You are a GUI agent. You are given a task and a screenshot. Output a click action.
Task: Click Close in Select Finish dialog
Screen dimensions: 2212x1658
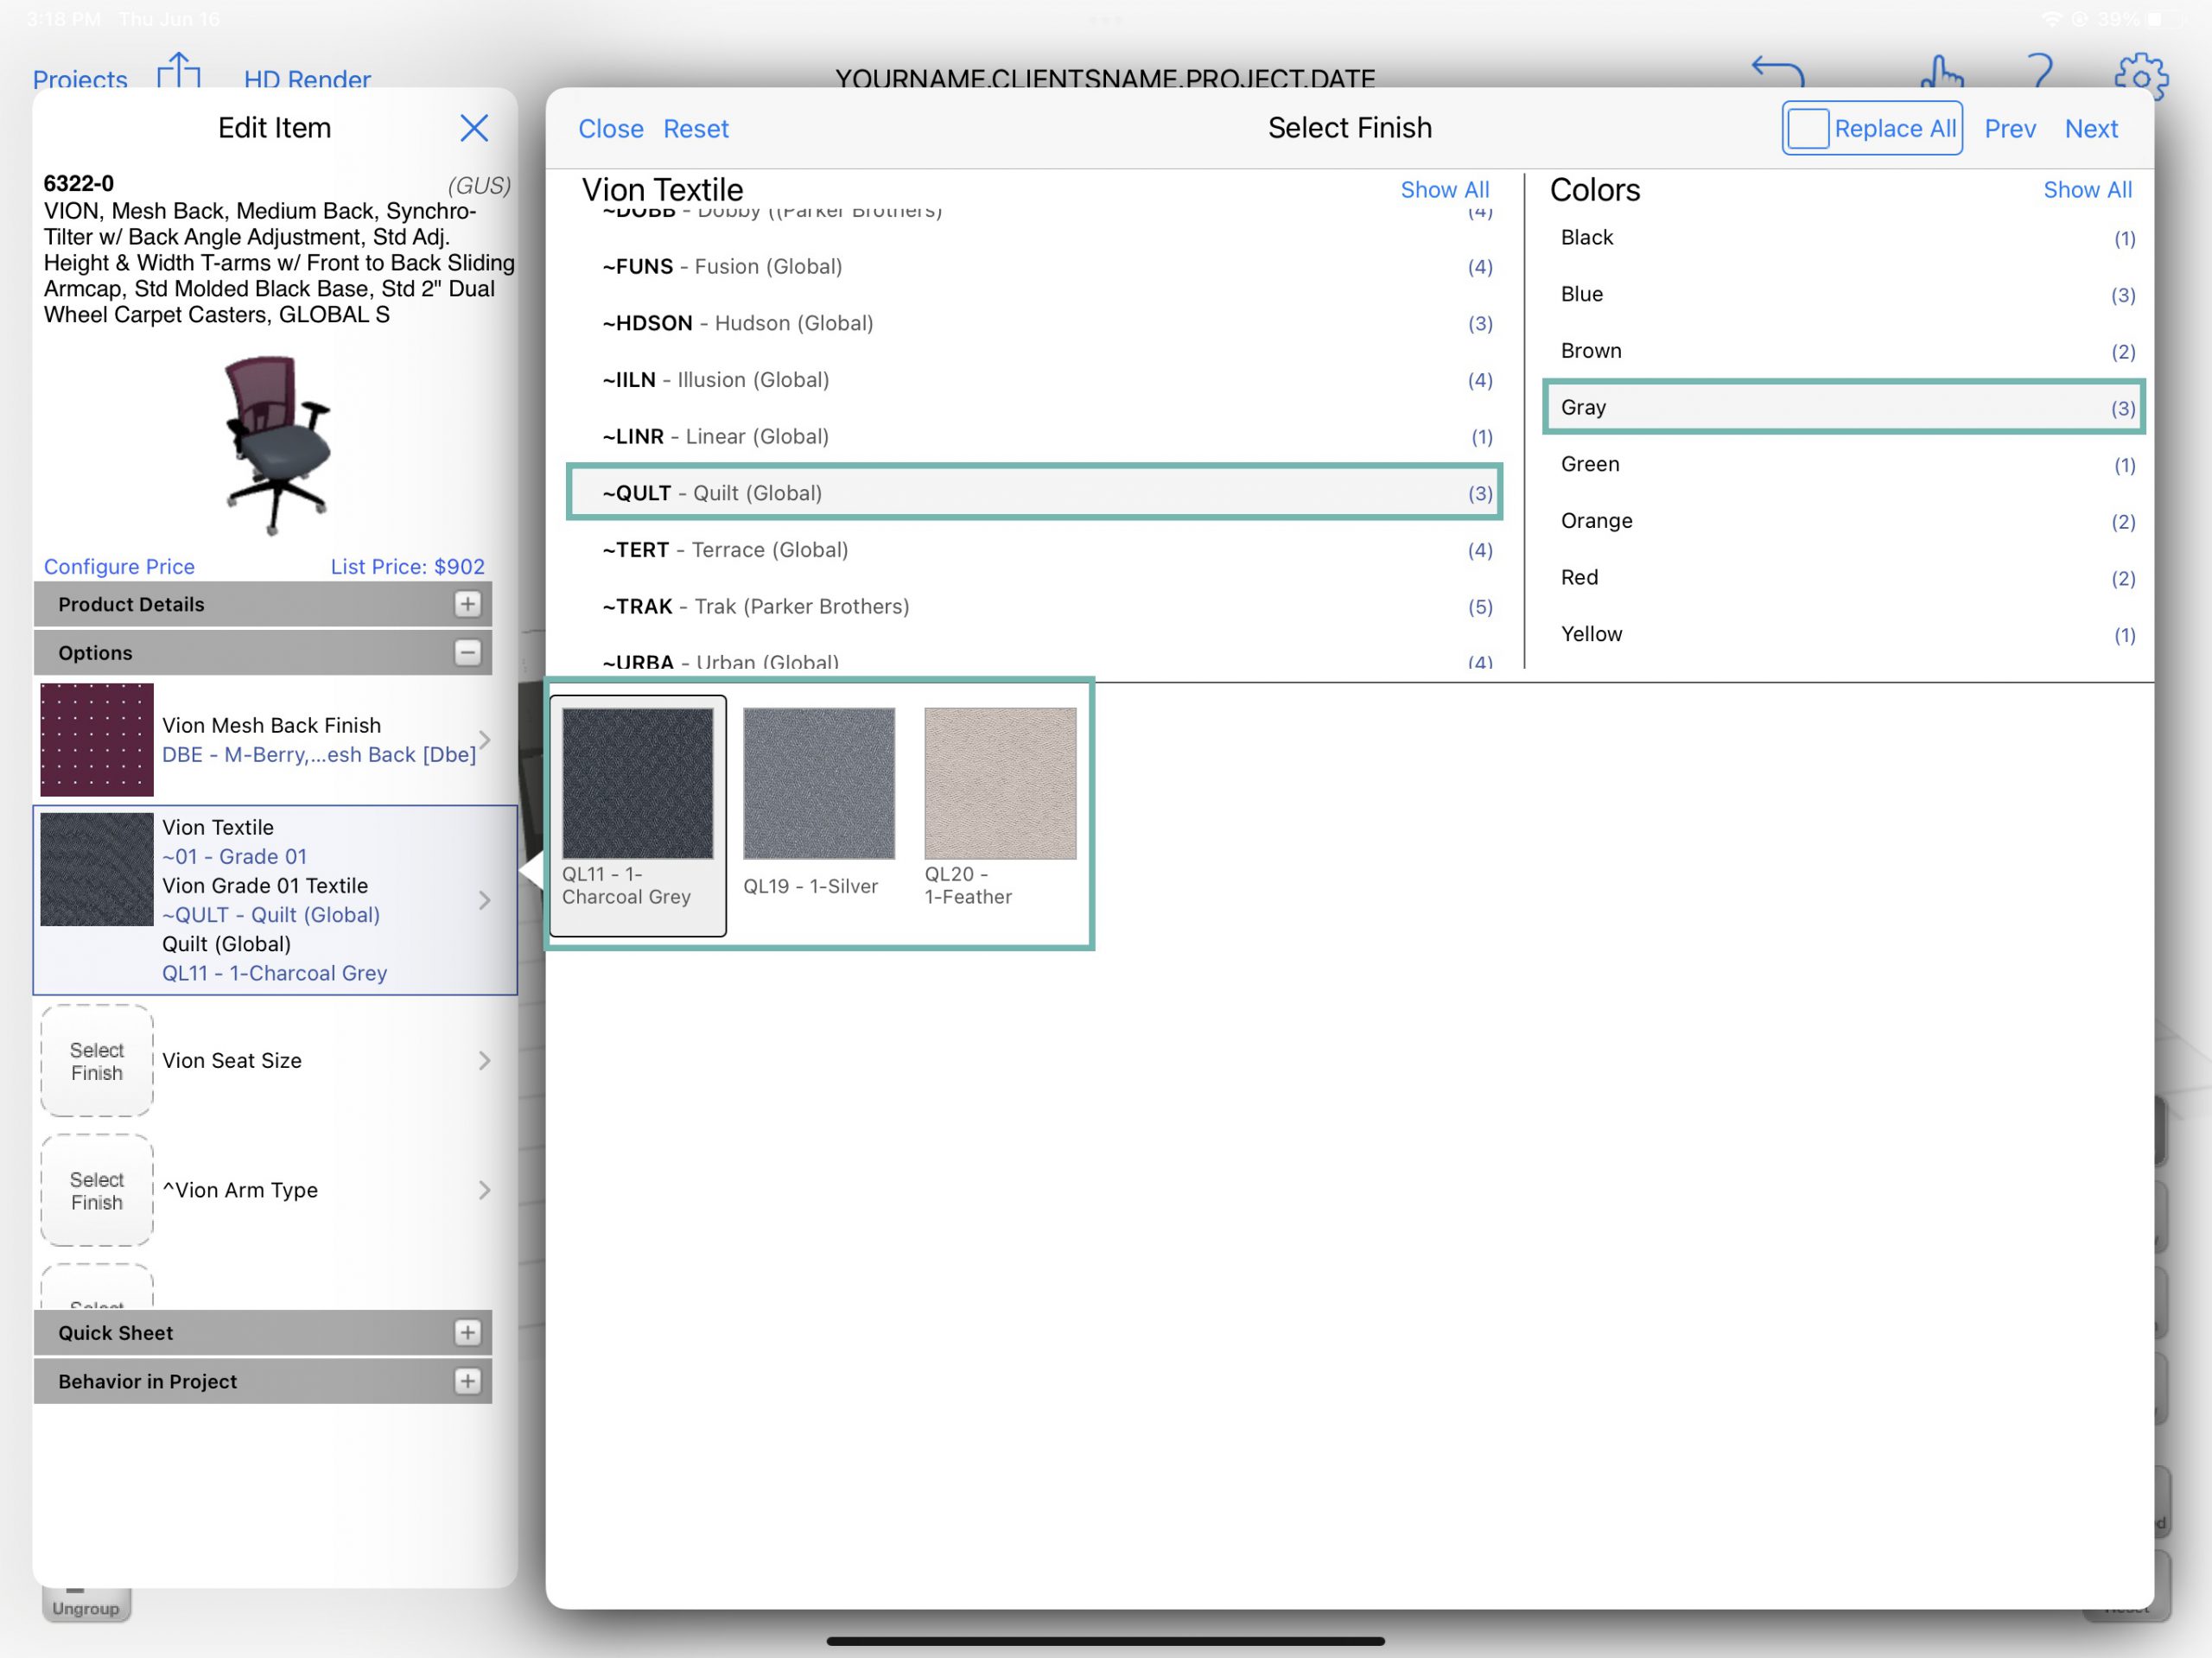611,129
